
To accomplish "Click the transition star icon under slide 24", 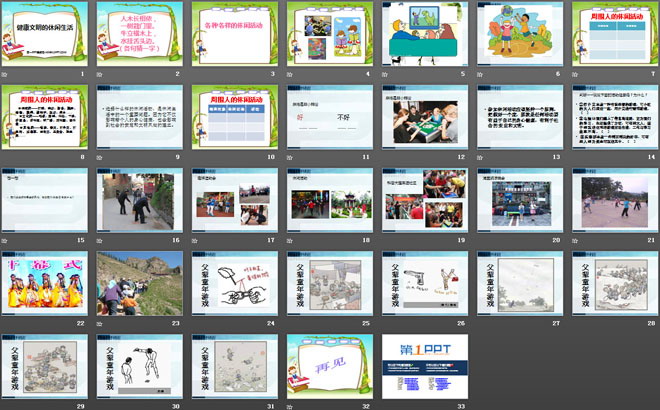I will [x=197, y=324].
